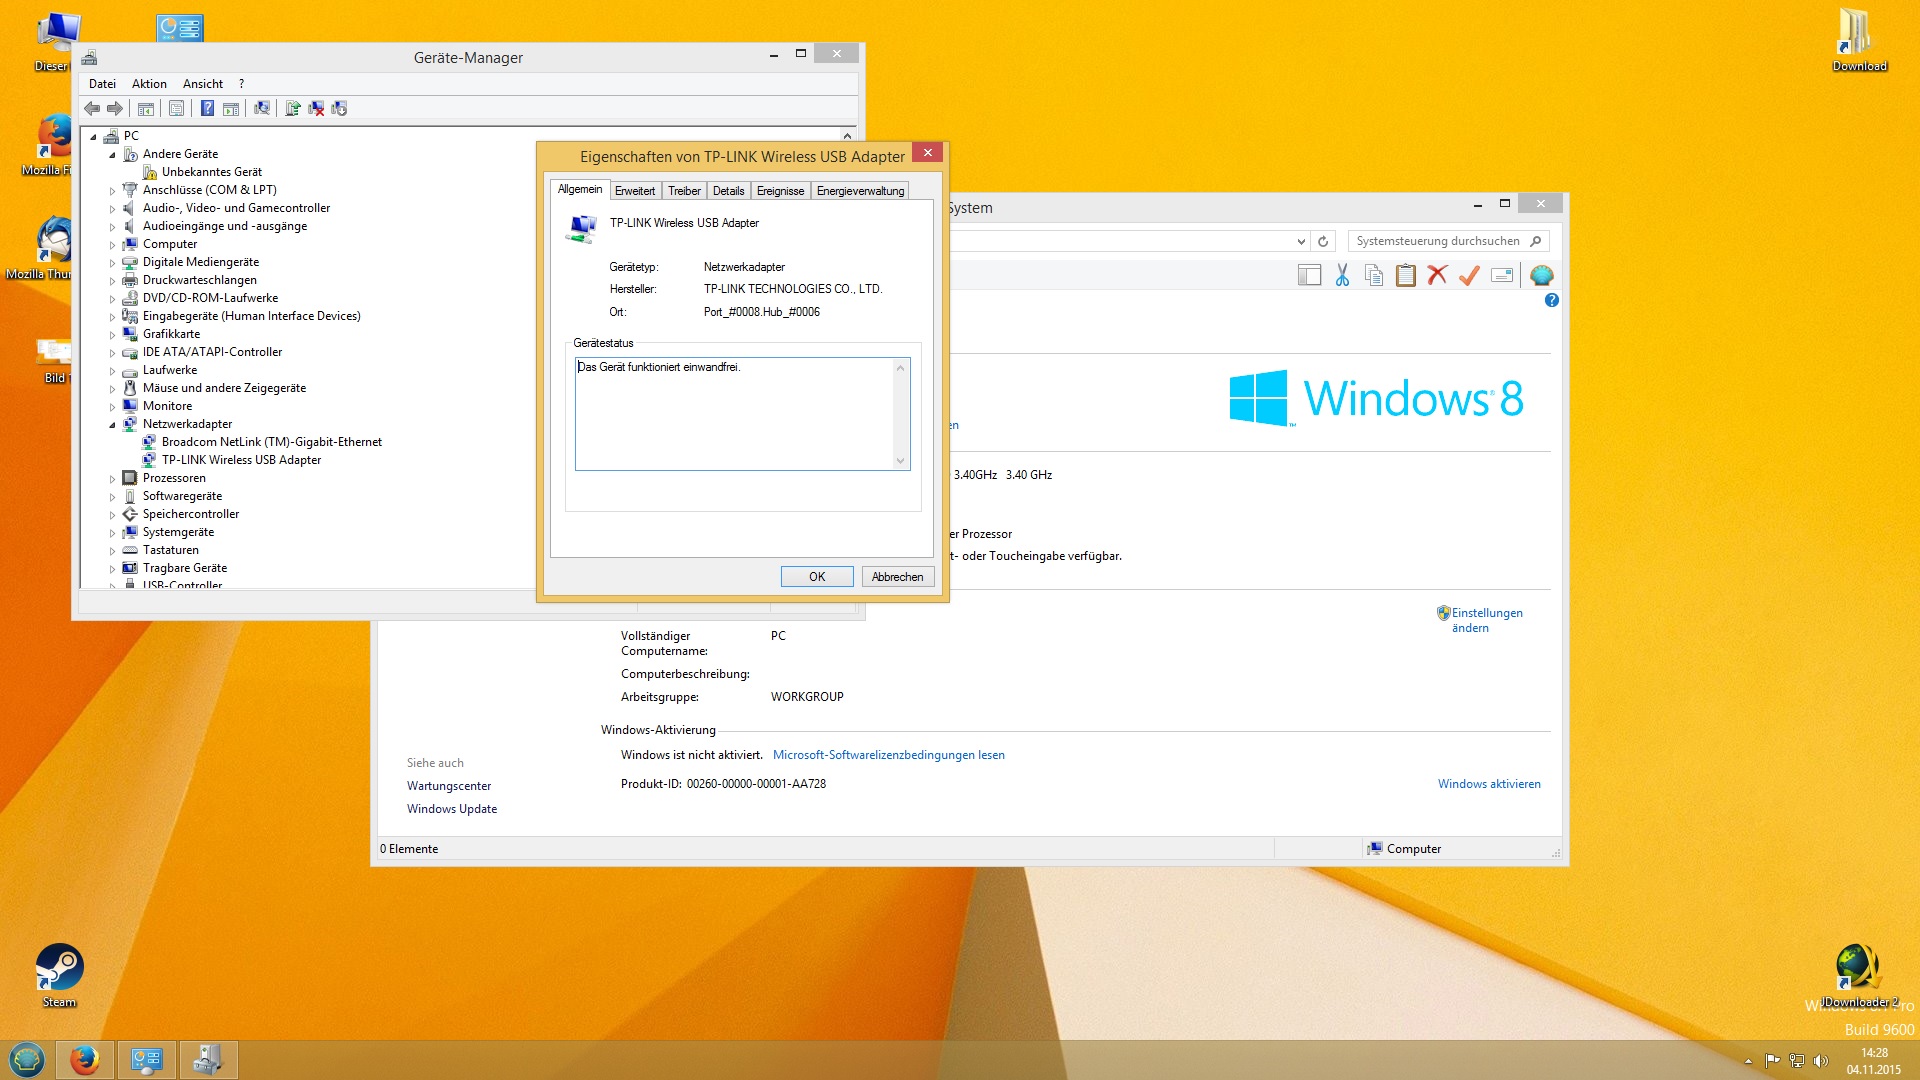The image size is (1920, 1080).
Task: Select Broadcom NetLink Gigabit-Ethernet device
Action: (271, 442)
